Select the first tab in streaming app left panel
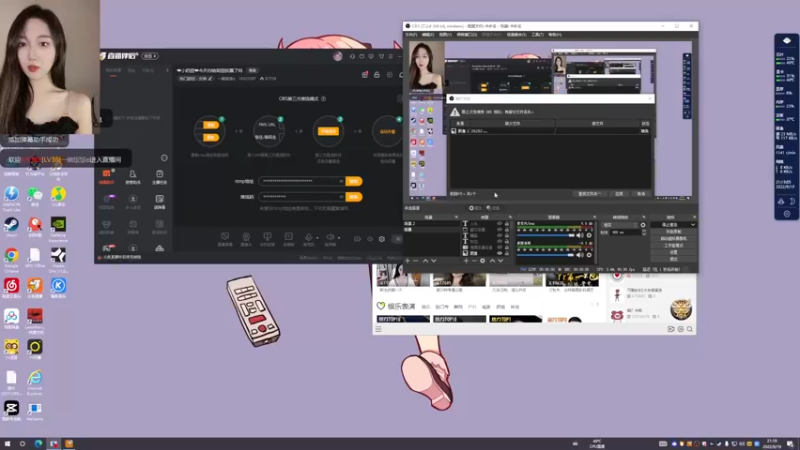 tap(113, 70)
